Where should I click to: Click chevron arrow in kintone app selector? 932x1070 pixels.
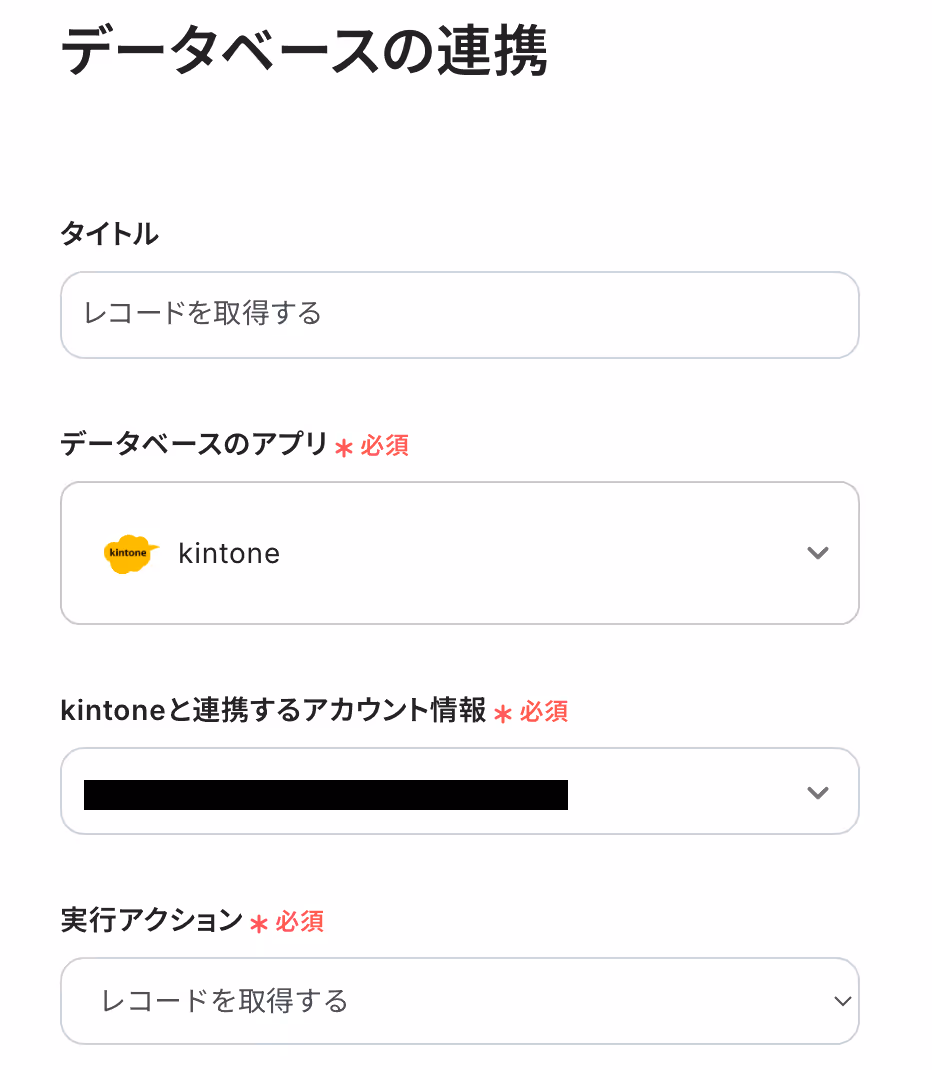click(x=817, y=553)
